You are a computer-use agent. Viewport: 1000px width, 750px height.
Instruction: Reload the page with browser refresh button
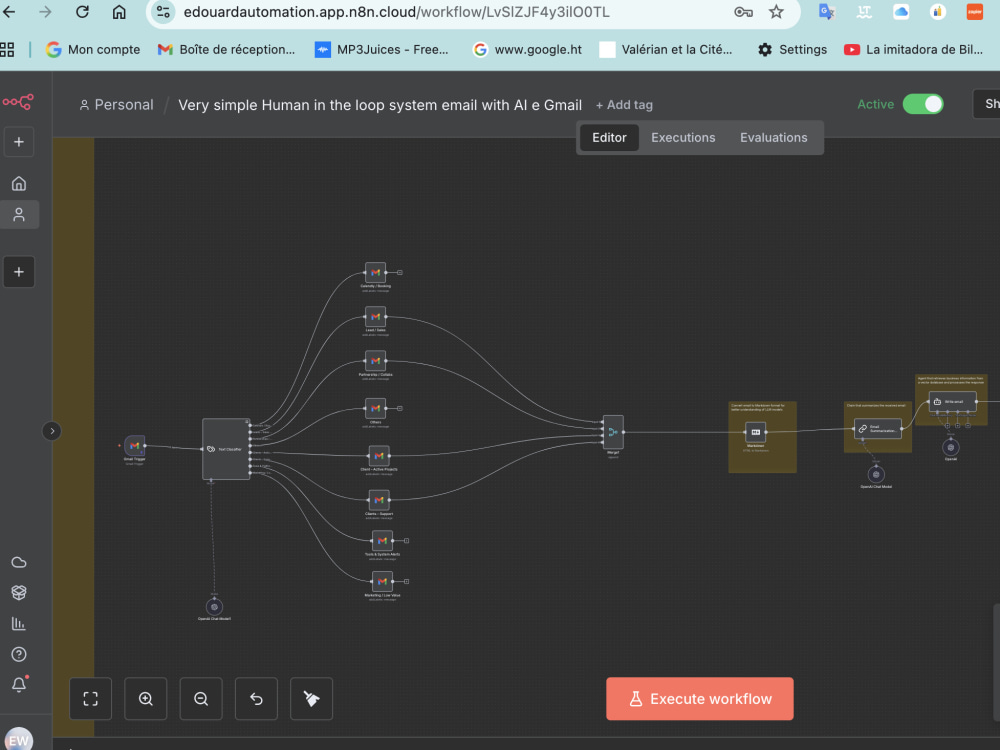click(82, 11)
